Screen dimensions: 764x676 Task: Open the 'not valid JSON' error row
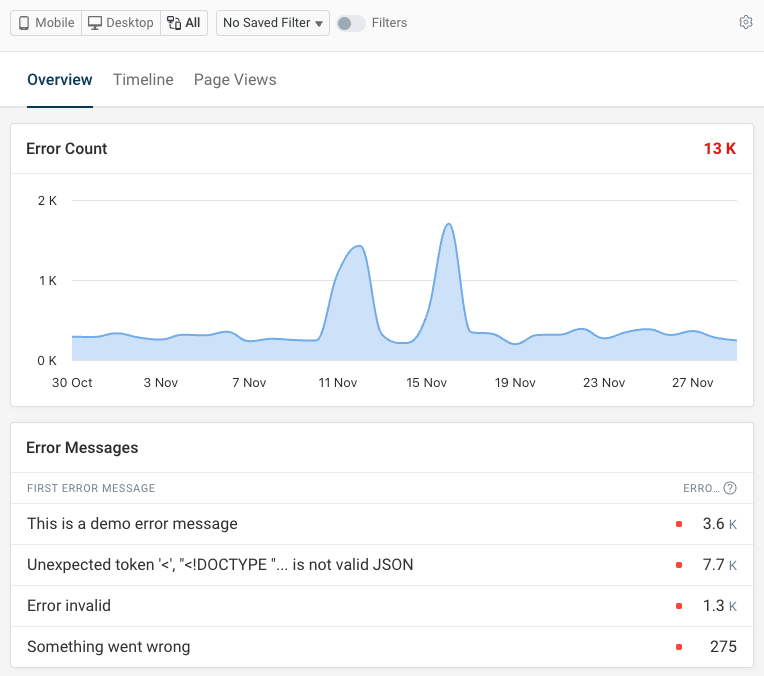click(x=220, y=565)
